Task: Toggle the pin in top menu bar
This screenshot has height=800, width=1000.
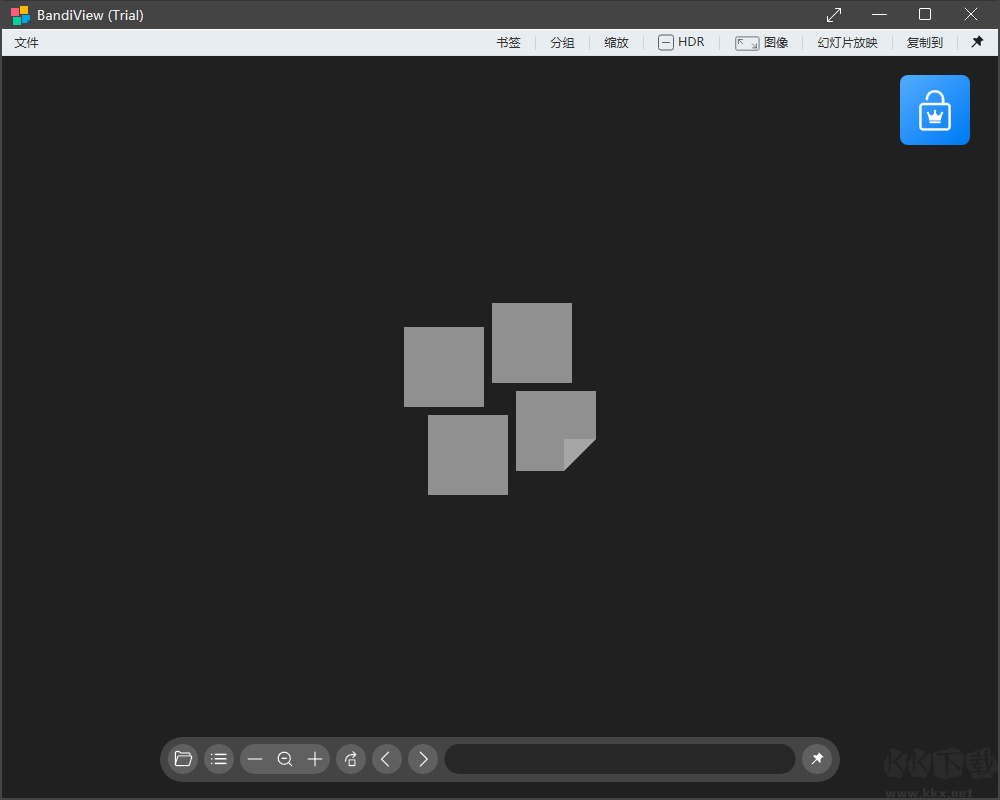Action: click(977, 42)
